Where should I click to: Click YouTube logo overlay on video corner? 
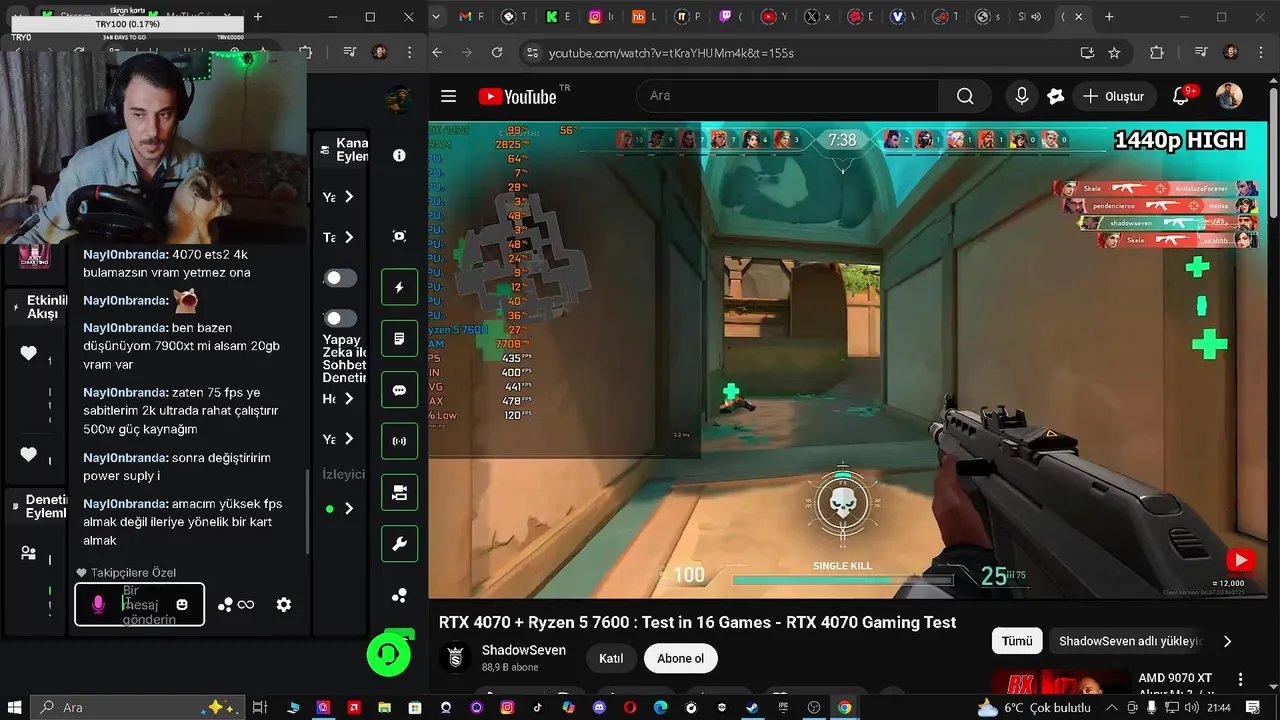point(1240,561)
